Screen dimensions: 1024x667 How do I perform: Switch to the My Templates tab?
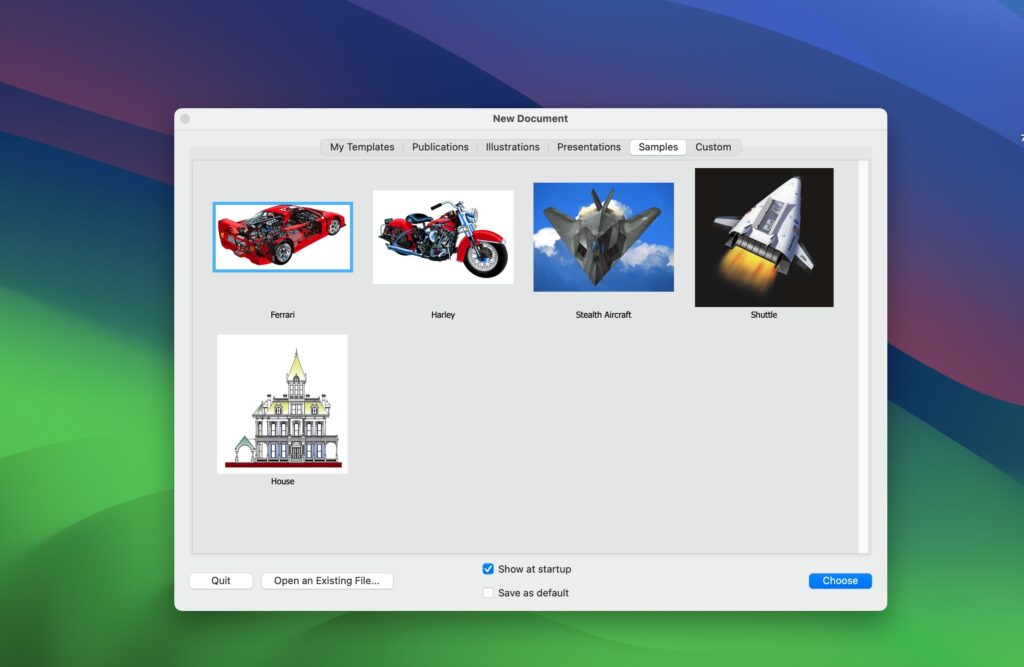coord(360,147)
